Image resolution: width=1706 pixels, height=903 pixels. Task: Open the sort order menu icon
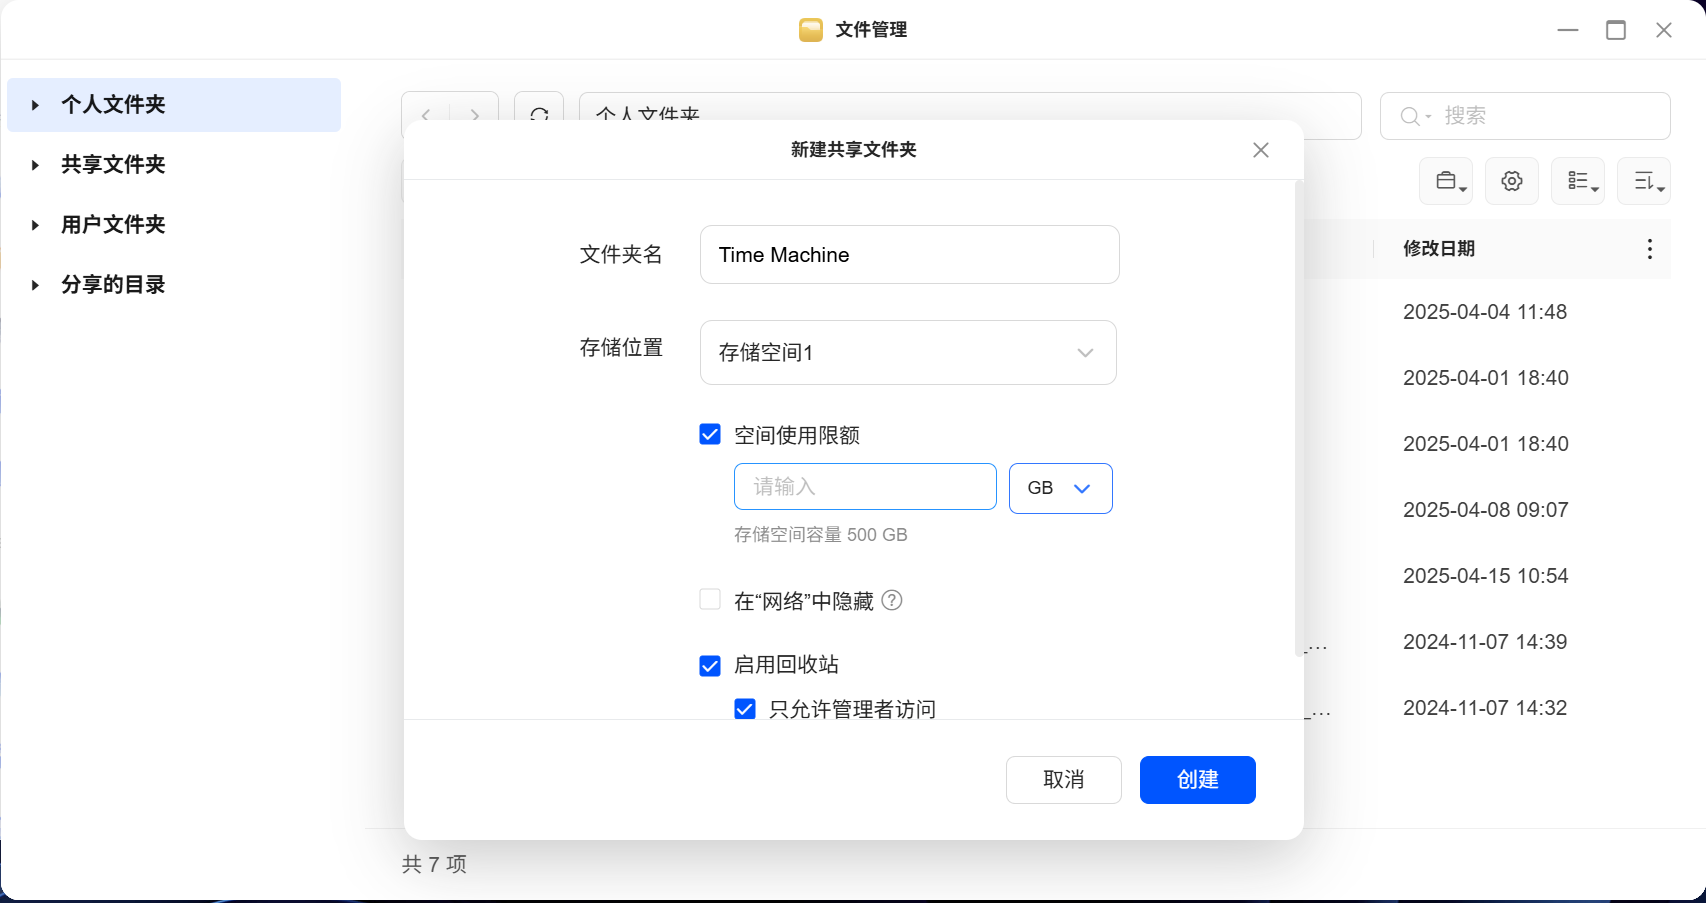(x=1643, y=181)
